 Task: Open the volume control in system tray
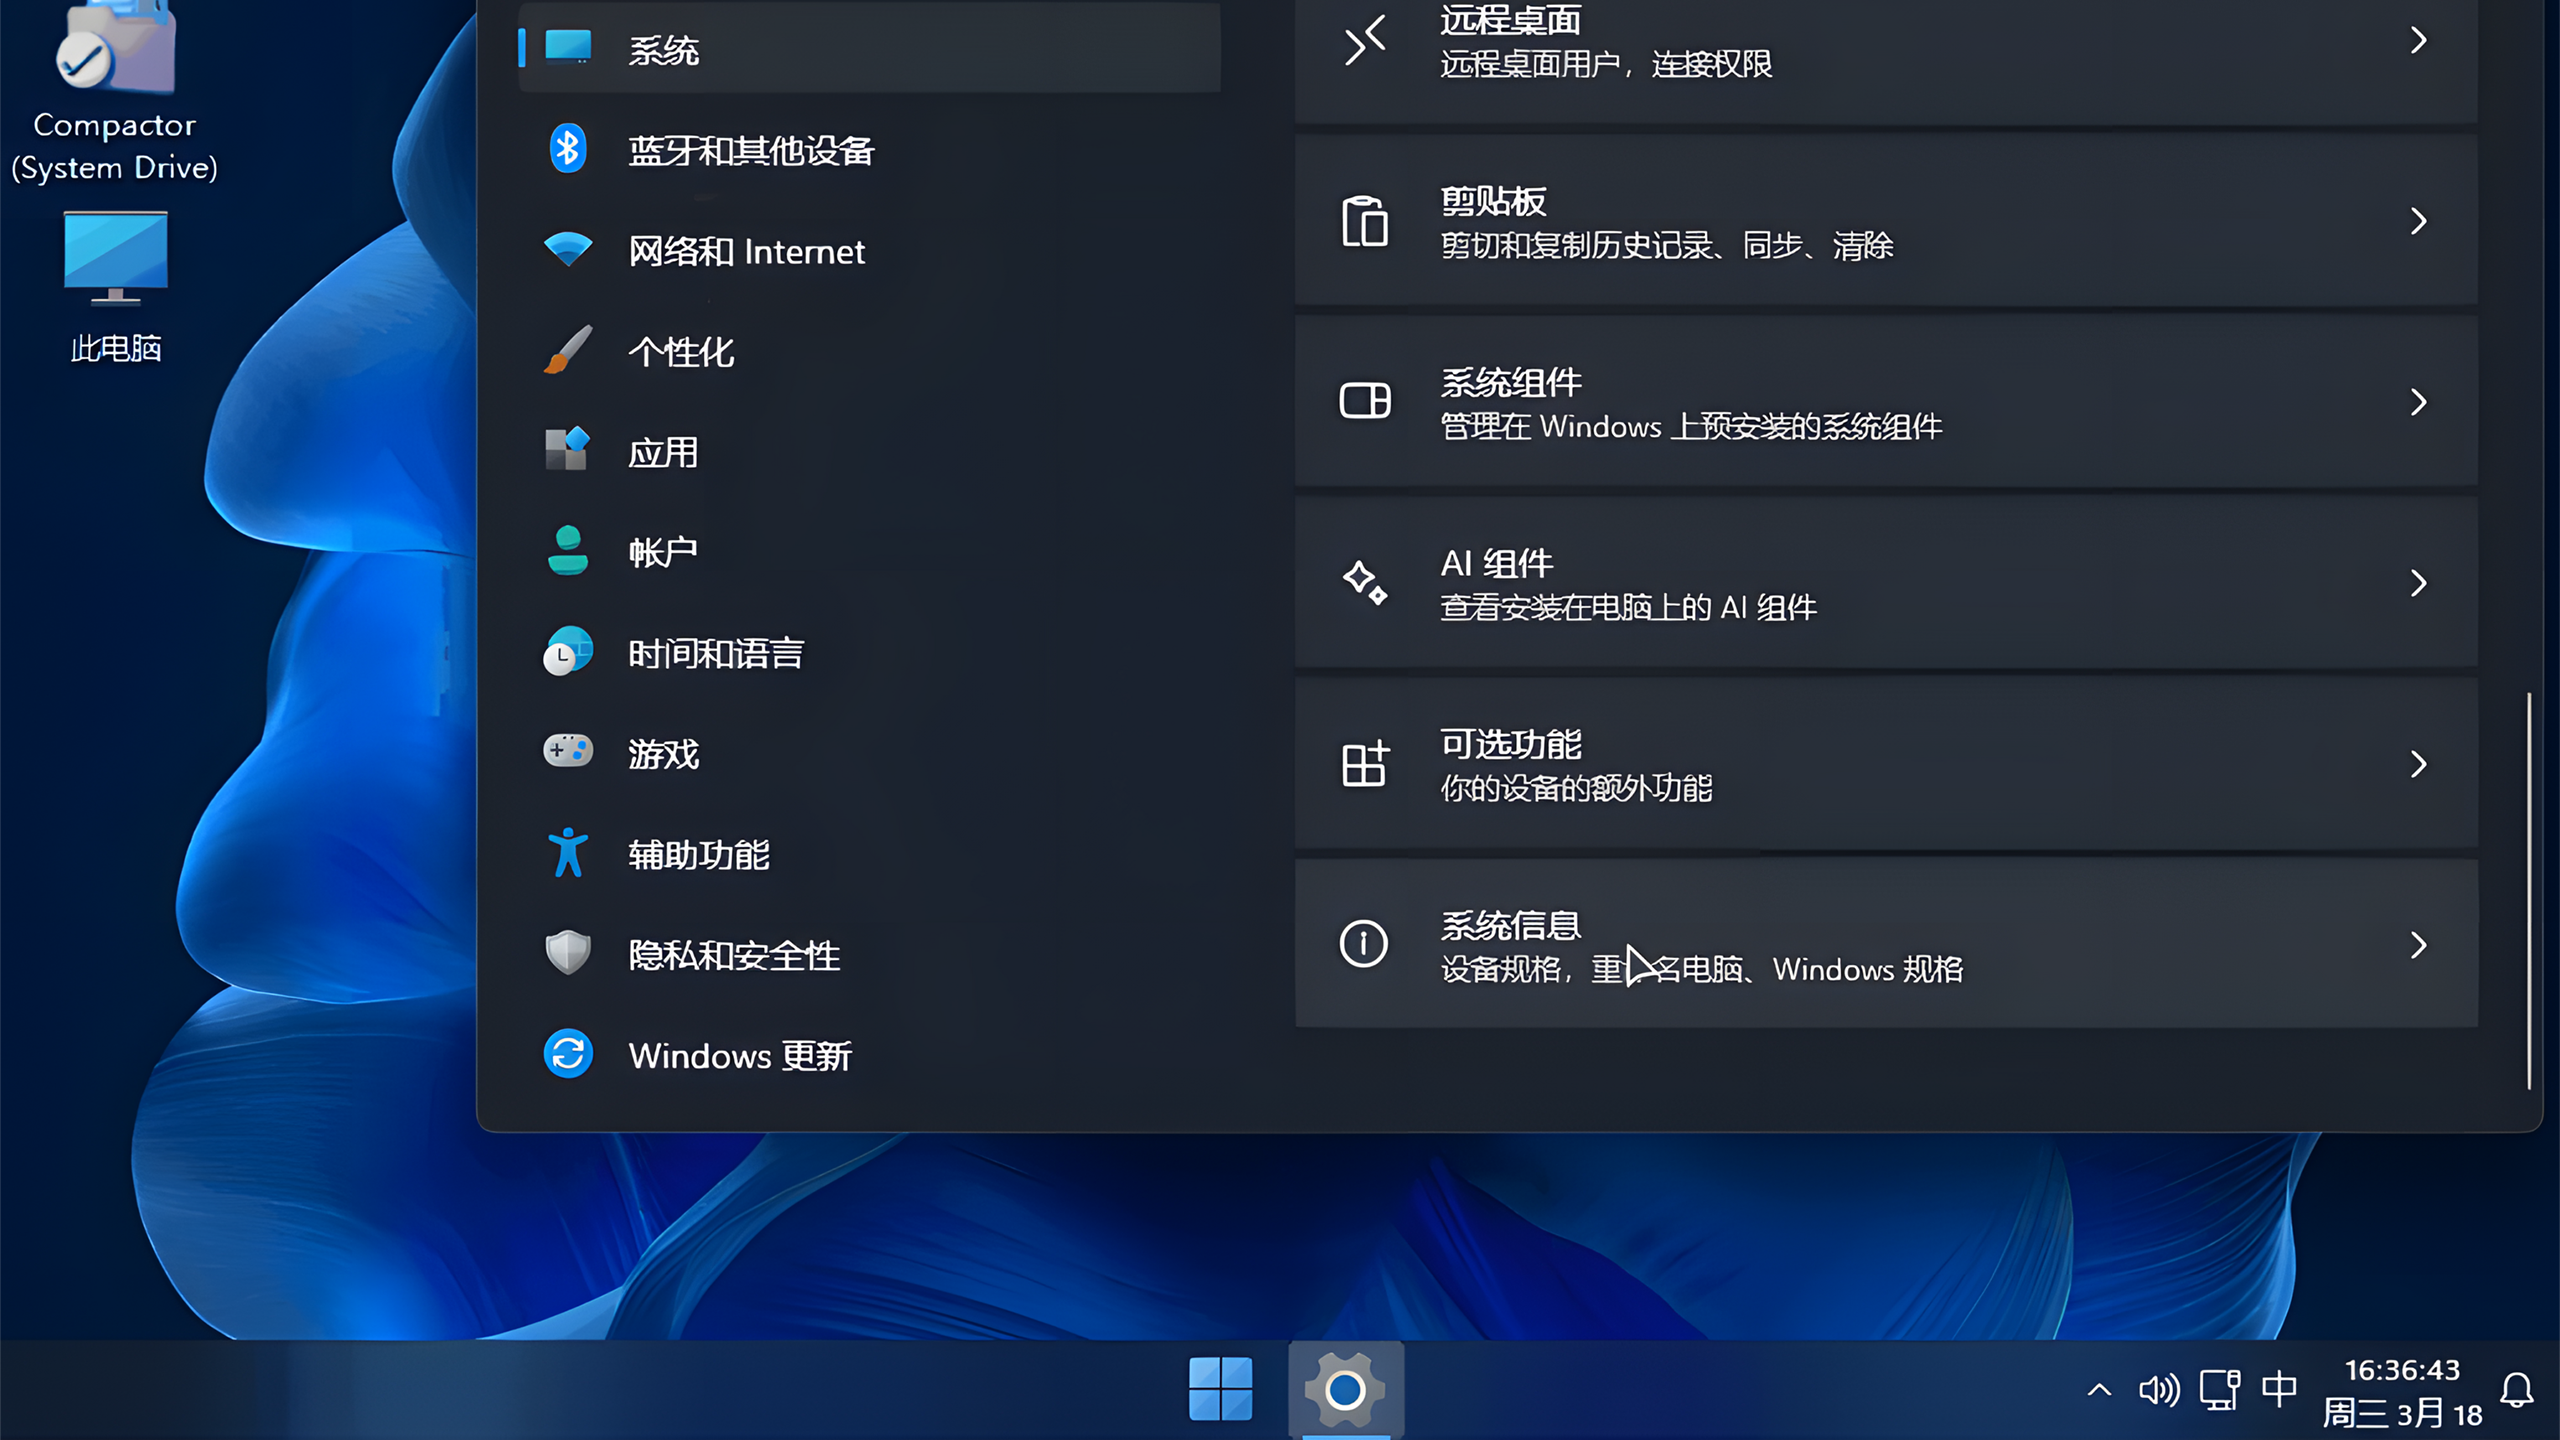pos(2159,1390)
